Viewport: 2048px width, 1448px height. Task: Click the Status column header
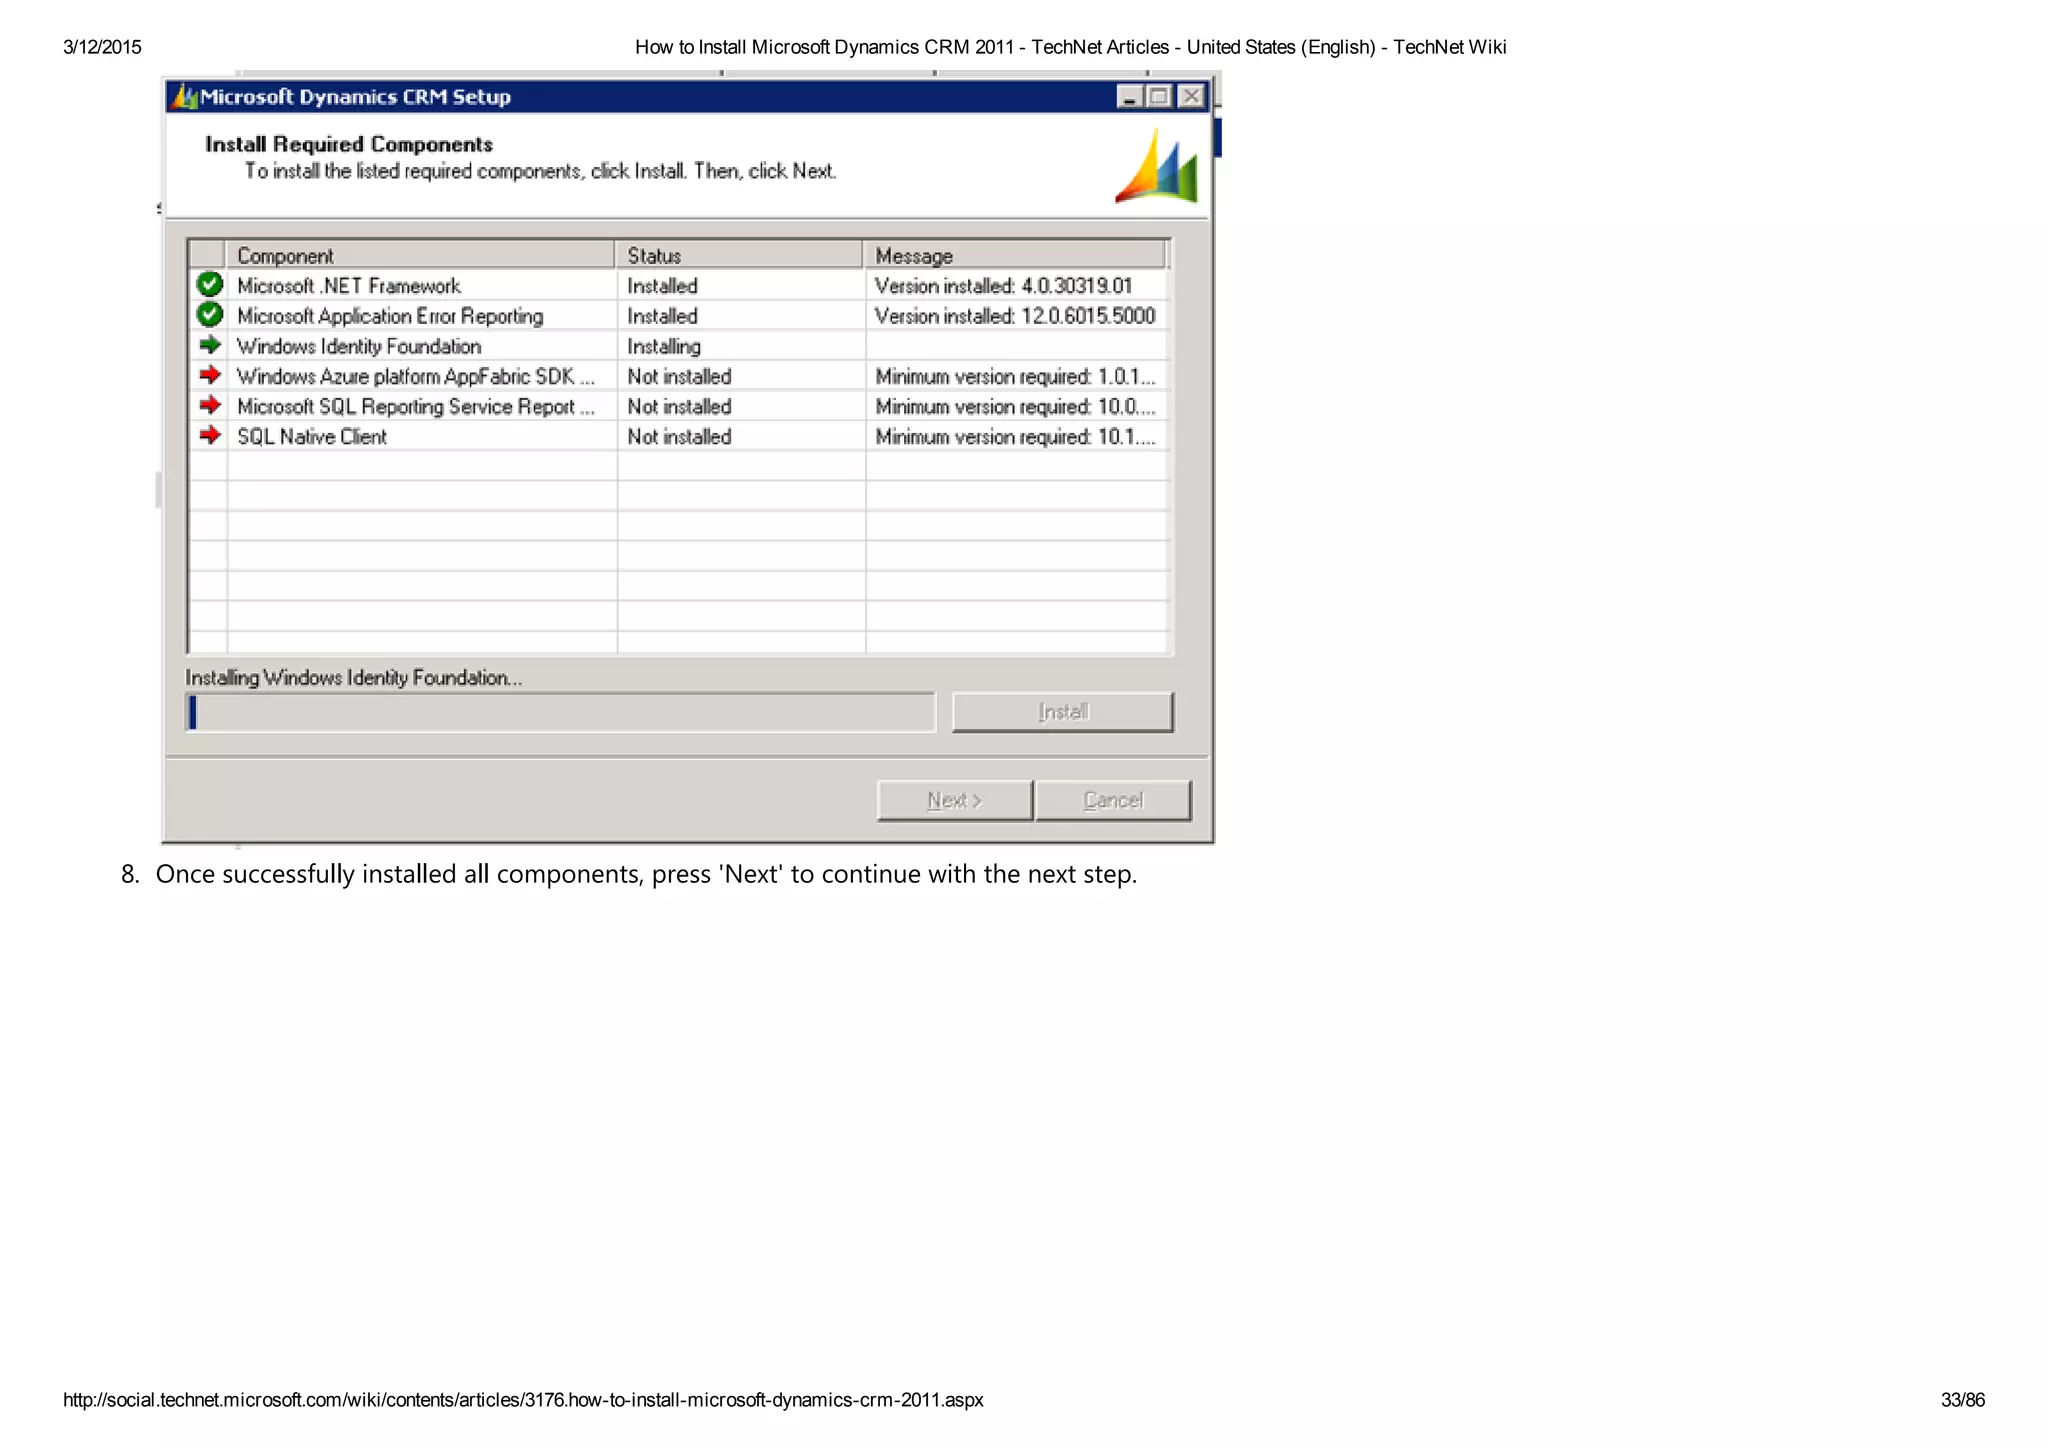739,255
